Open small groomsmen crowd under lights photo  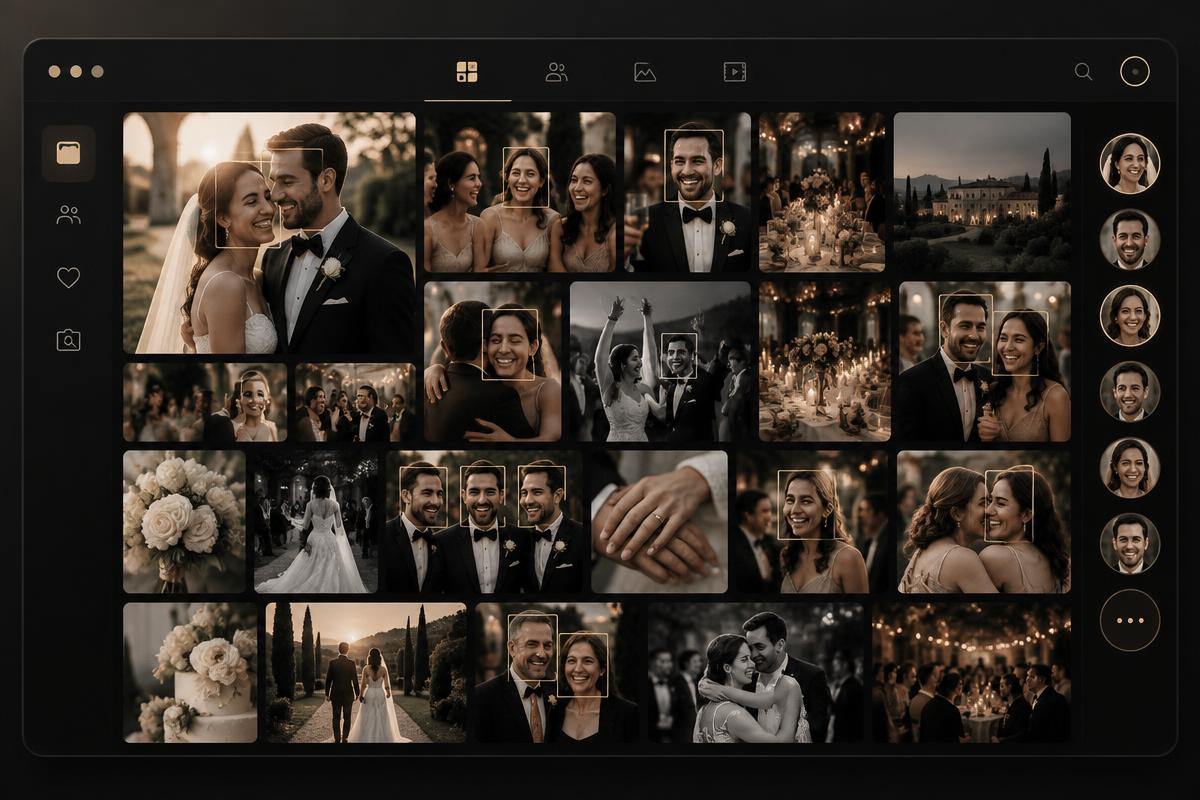355,402
